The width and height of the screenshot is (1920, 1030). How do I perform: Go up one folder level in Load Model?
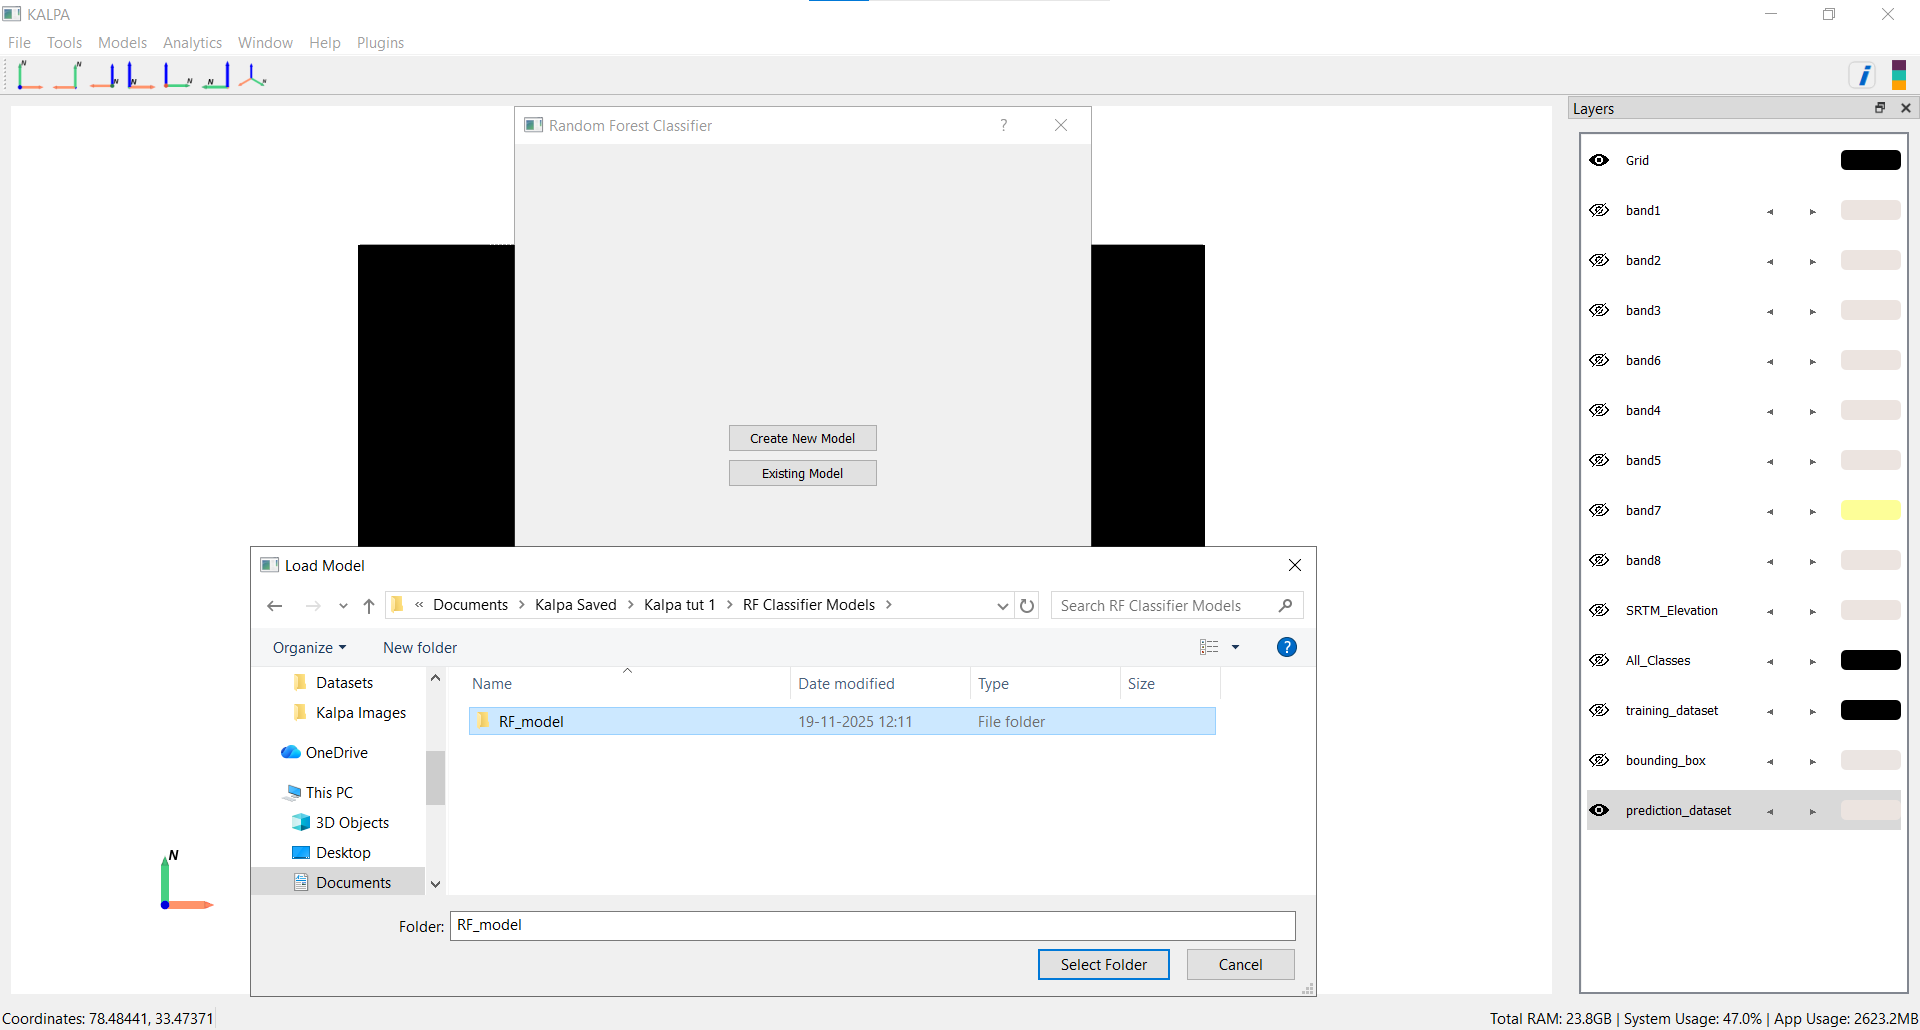click(369, 606)
